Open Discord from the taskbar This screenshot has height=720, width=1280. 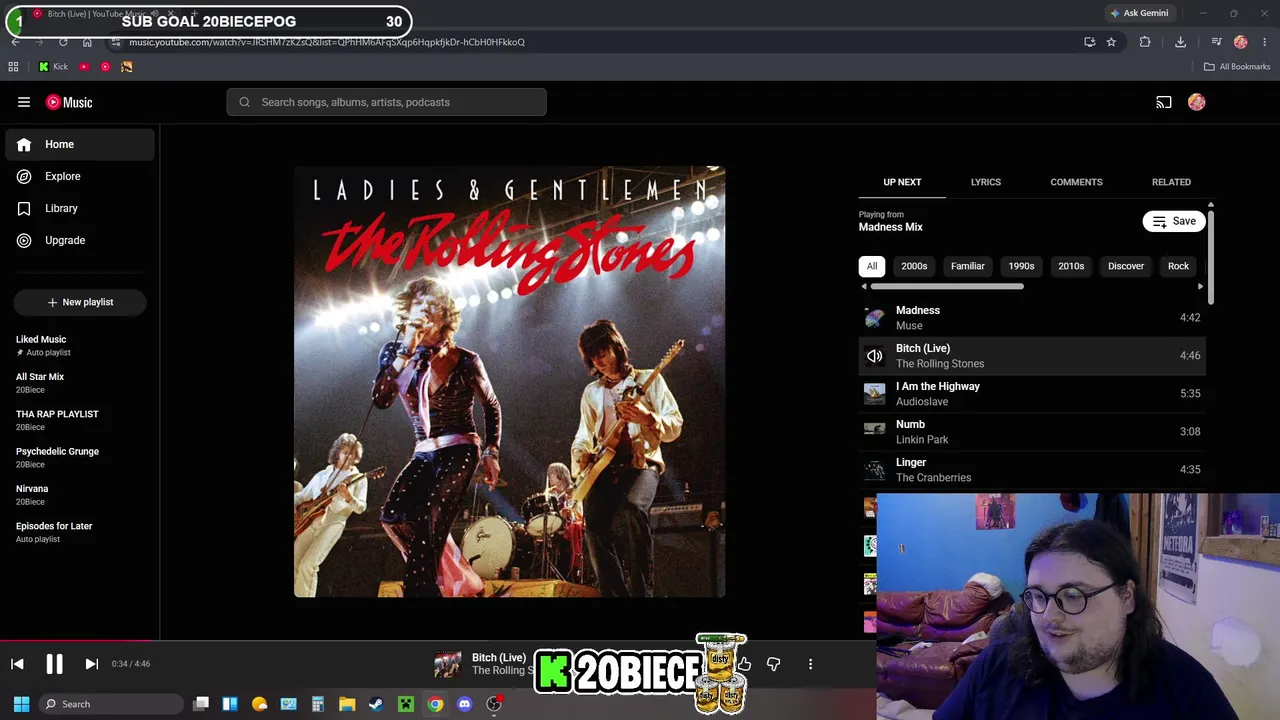[464, 704]
